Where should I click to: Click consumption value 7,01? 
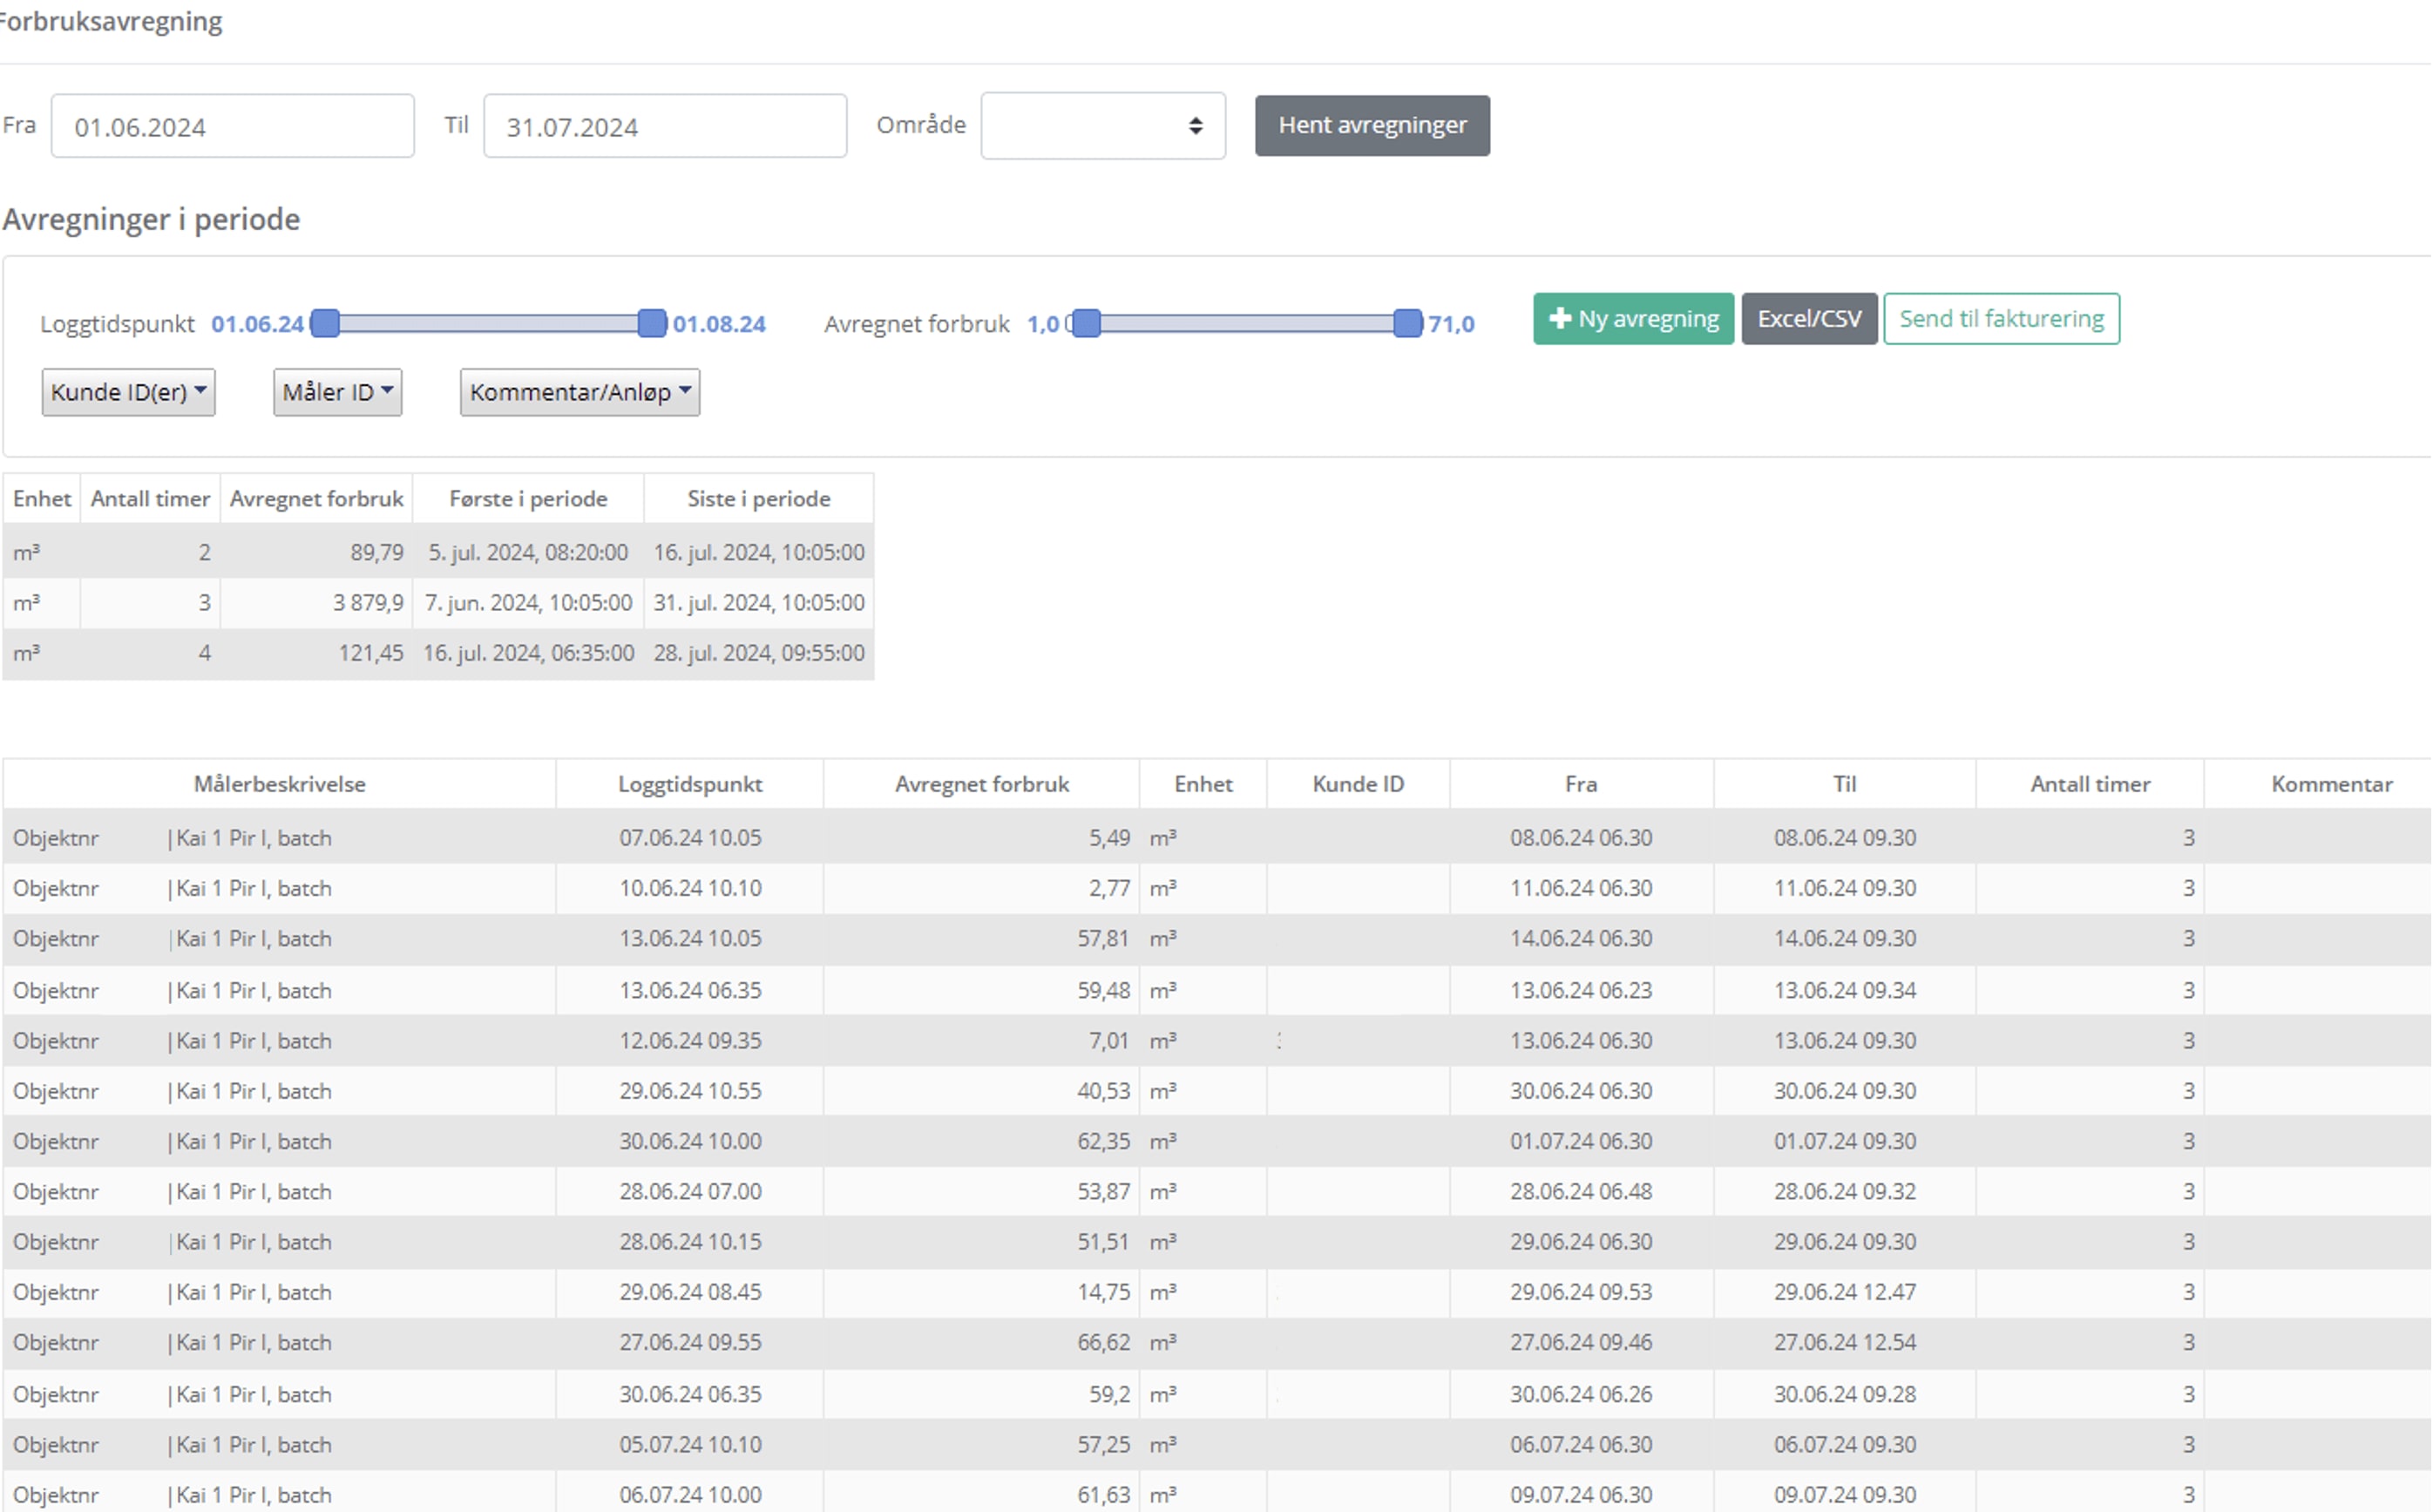click(1109, 1041)
